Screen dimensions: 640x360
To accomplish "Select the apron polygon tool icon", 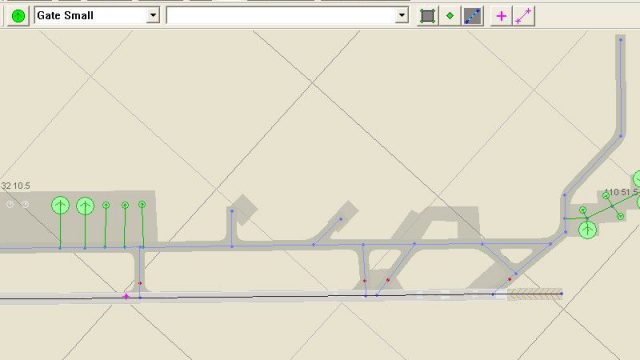I will 427,16.
